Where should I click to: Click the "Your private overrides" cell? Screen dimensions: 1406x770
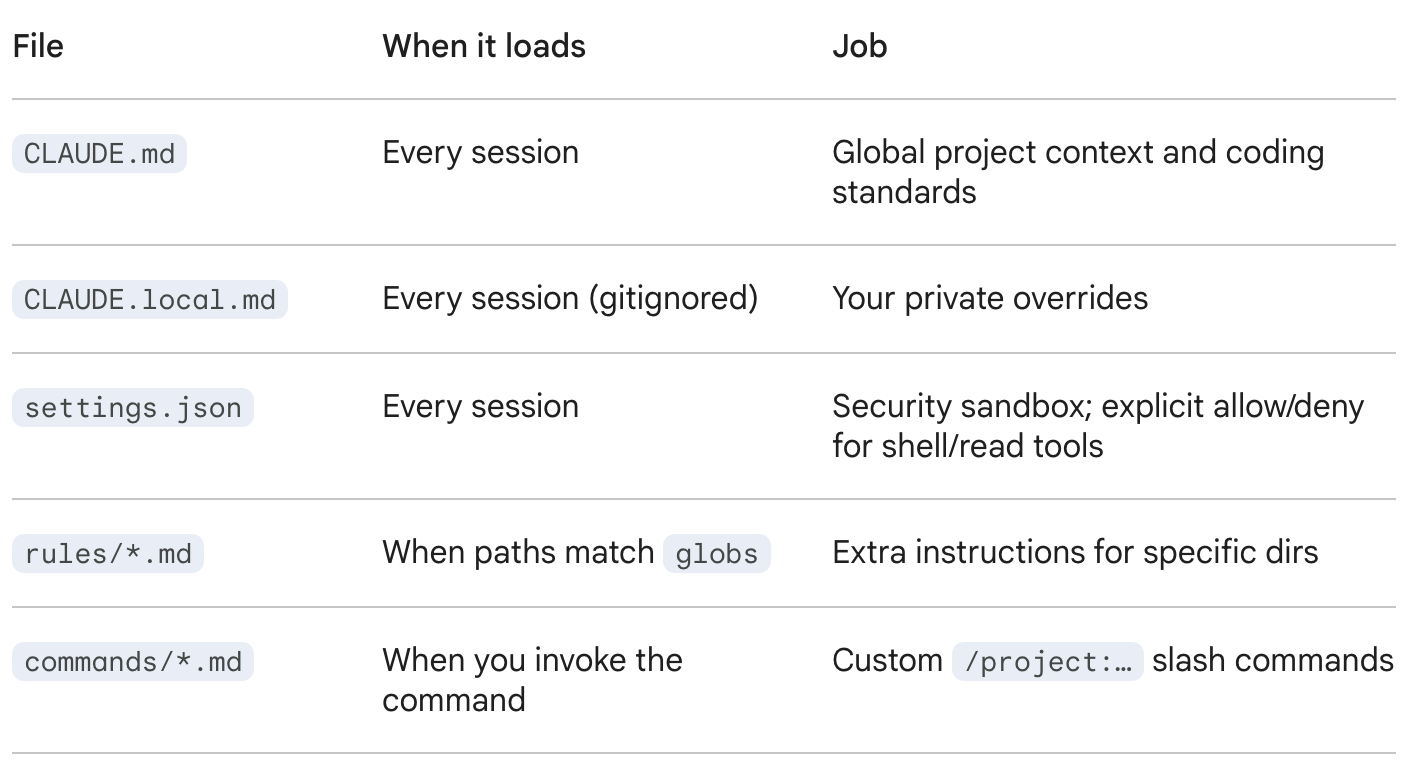click(x=989, y=299)
